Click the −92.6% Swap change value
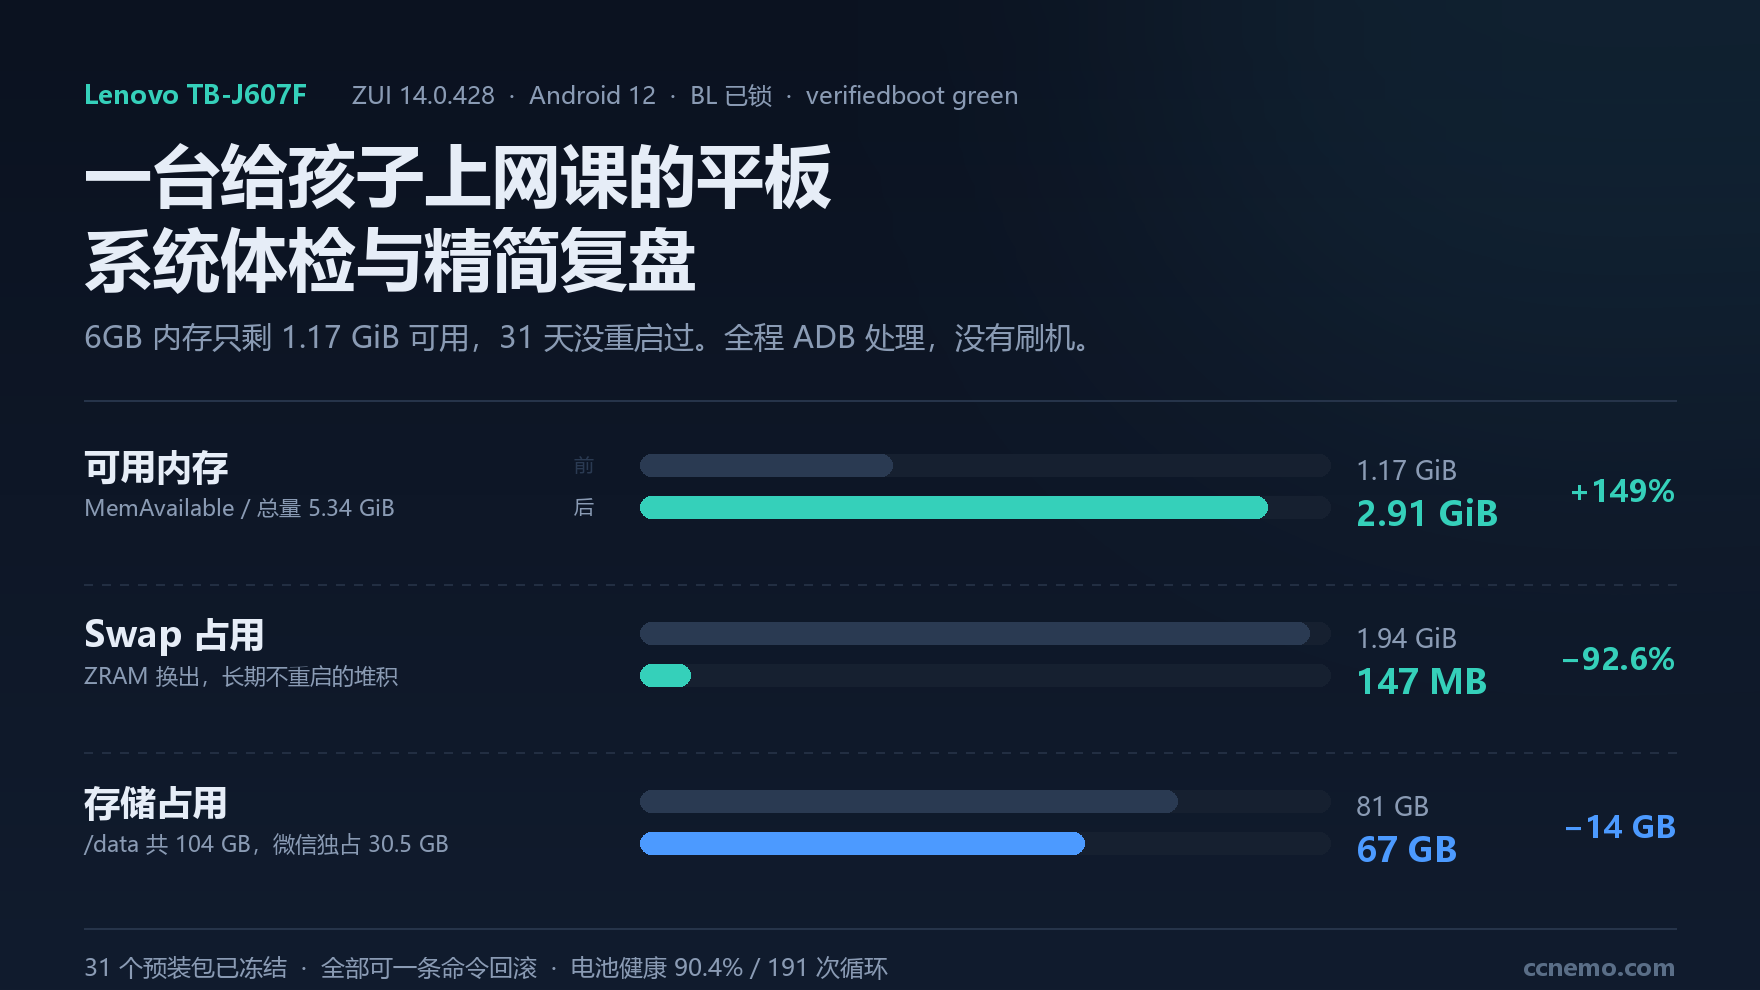 coord(1618,659)
